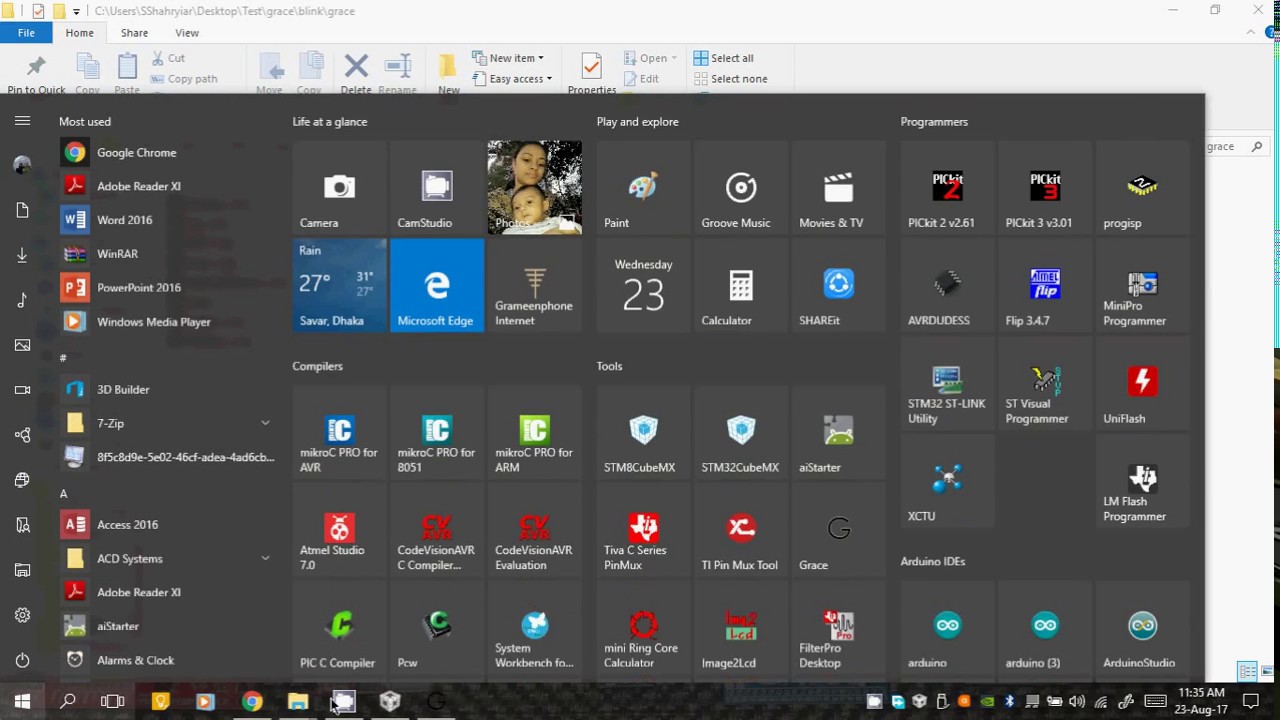Open the weather tile for Savar, Dhaka

click(x=339, y=285)
